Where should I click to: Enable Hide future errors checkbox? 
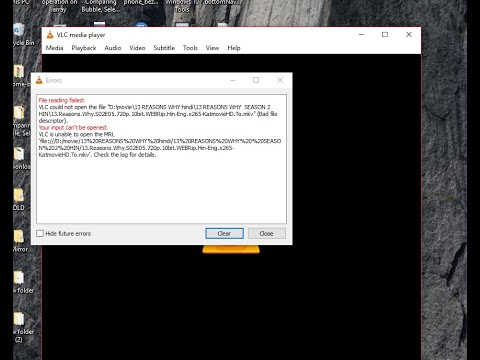(40, 234)
